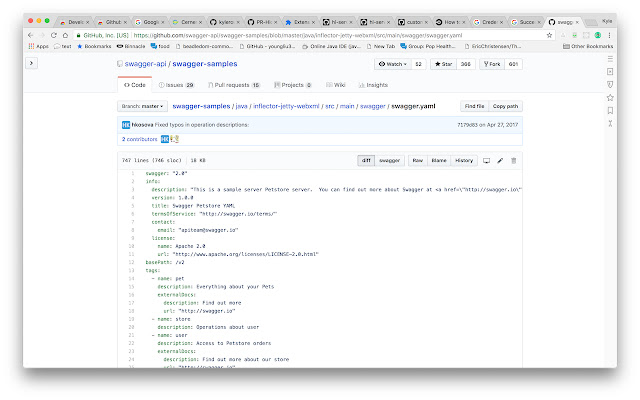Switch to the How t browser tab

pos(450,22)
